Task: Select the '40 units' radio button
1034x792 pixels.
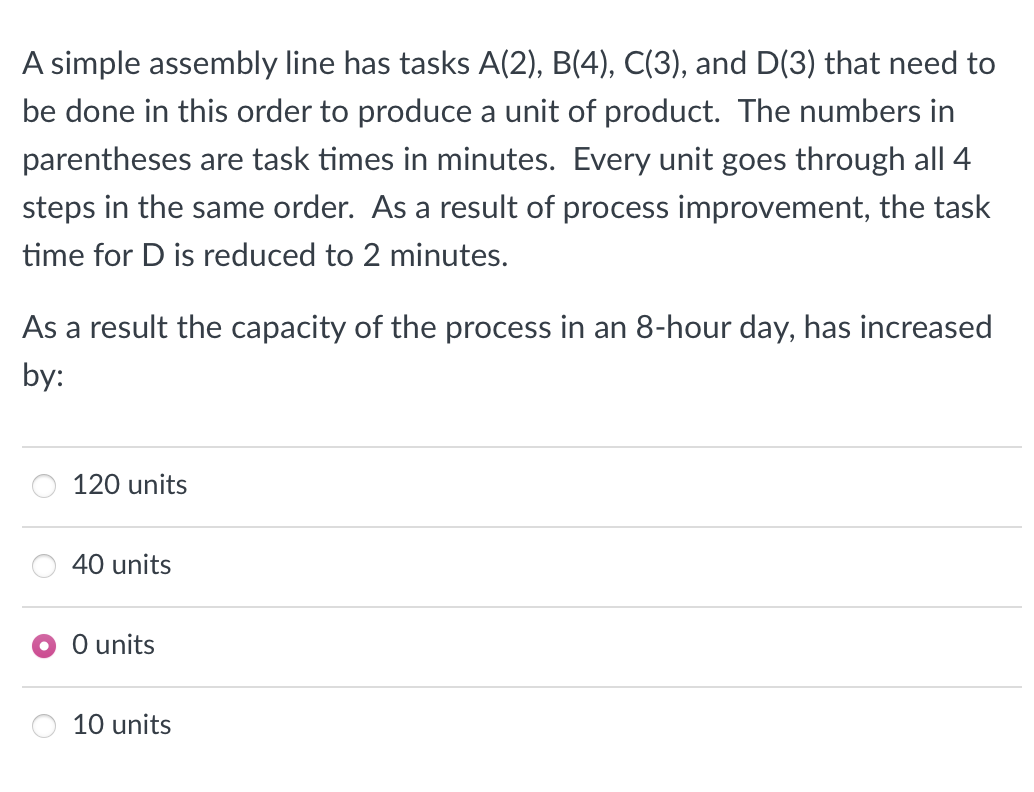Action: pos(43,566)
